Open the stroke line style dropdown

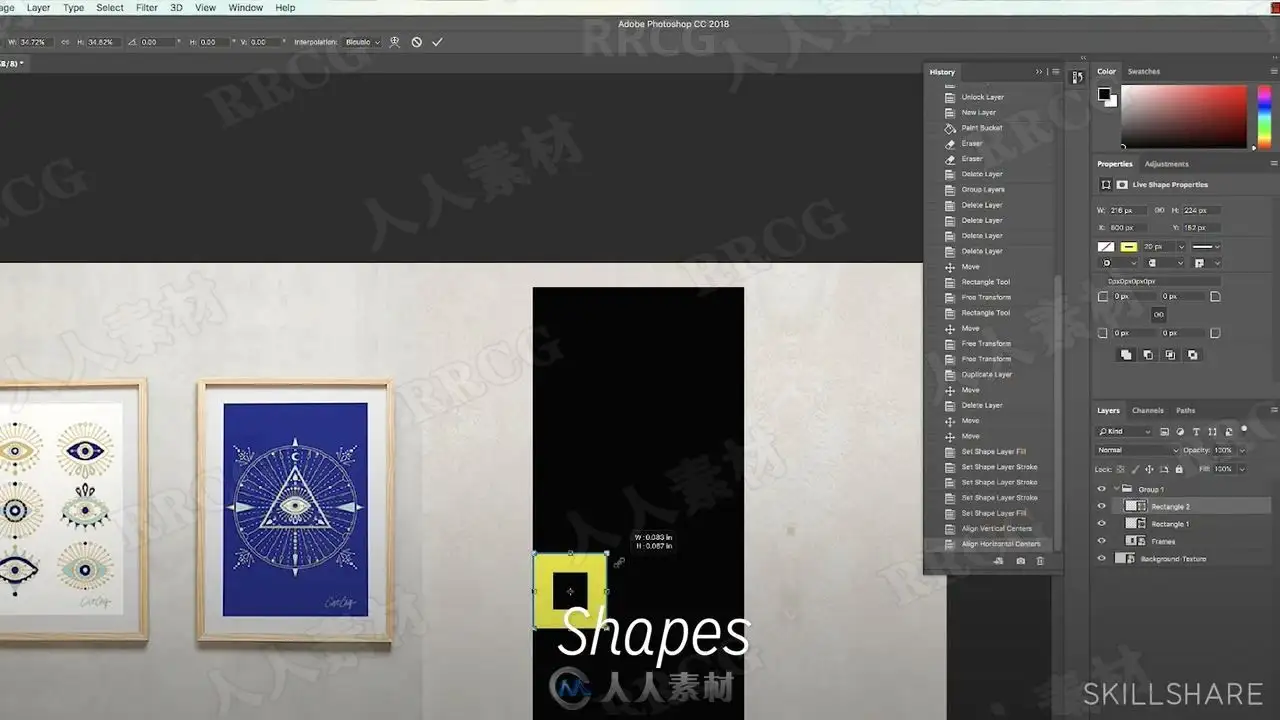click(1207, 247)
